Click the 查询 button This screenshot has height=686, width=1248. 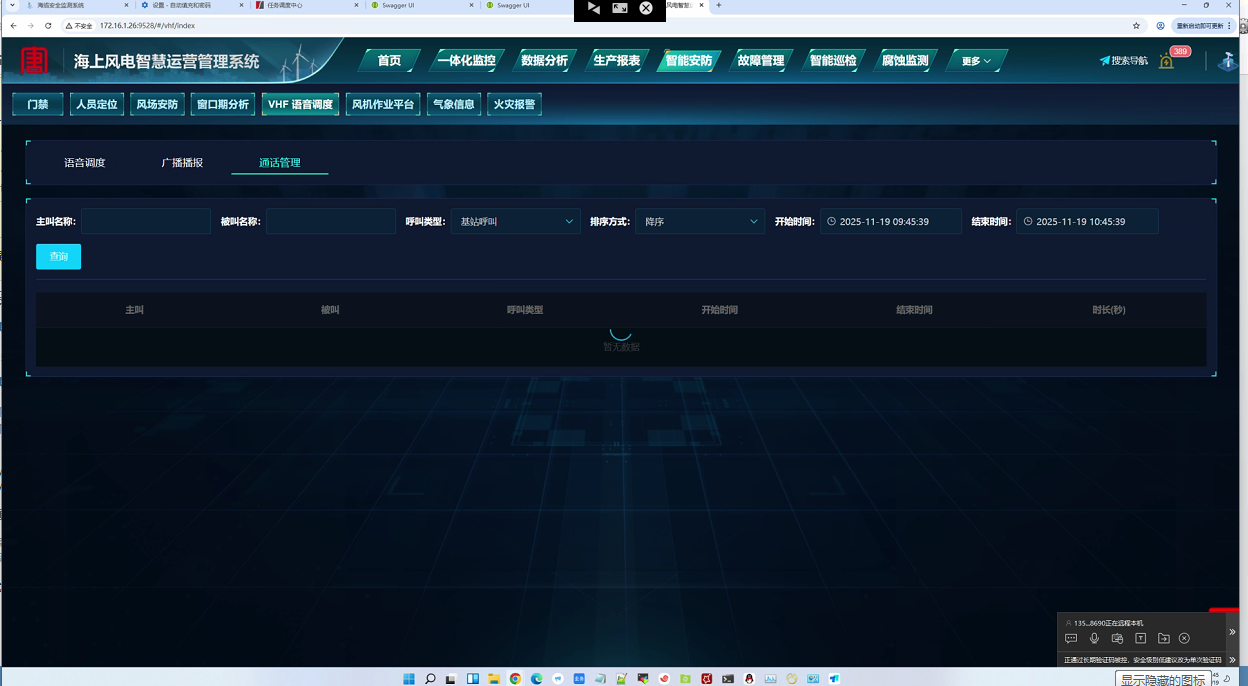[58, 257]
